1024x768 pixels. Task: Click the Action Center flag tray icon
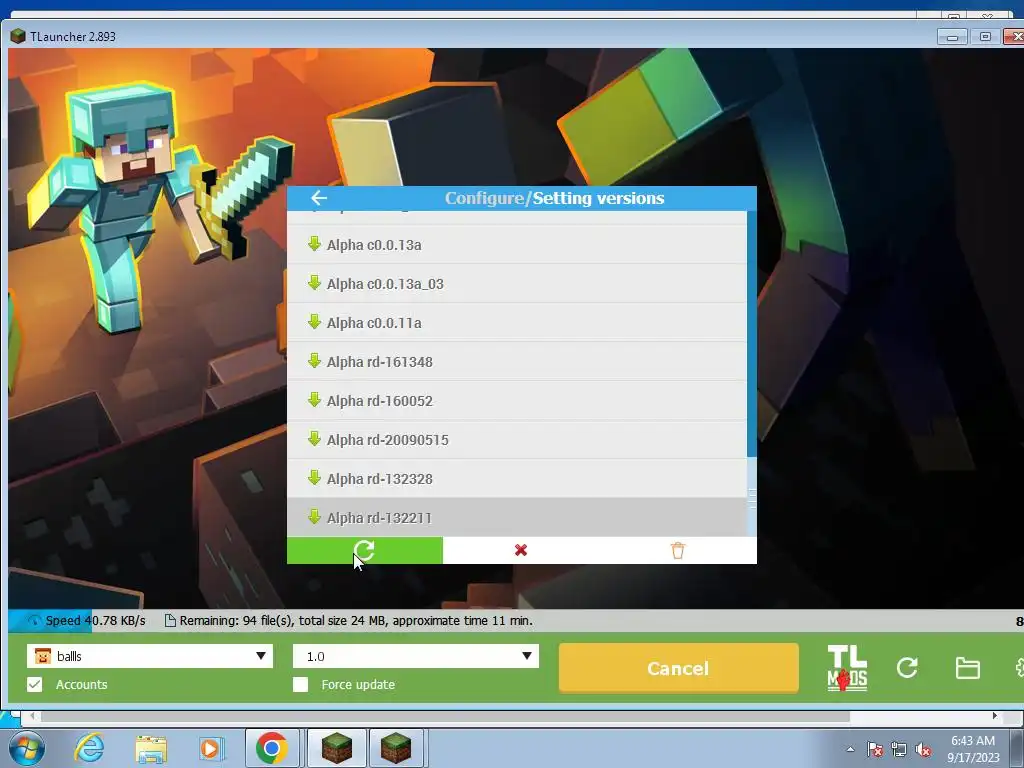click(x=874, y=749)
